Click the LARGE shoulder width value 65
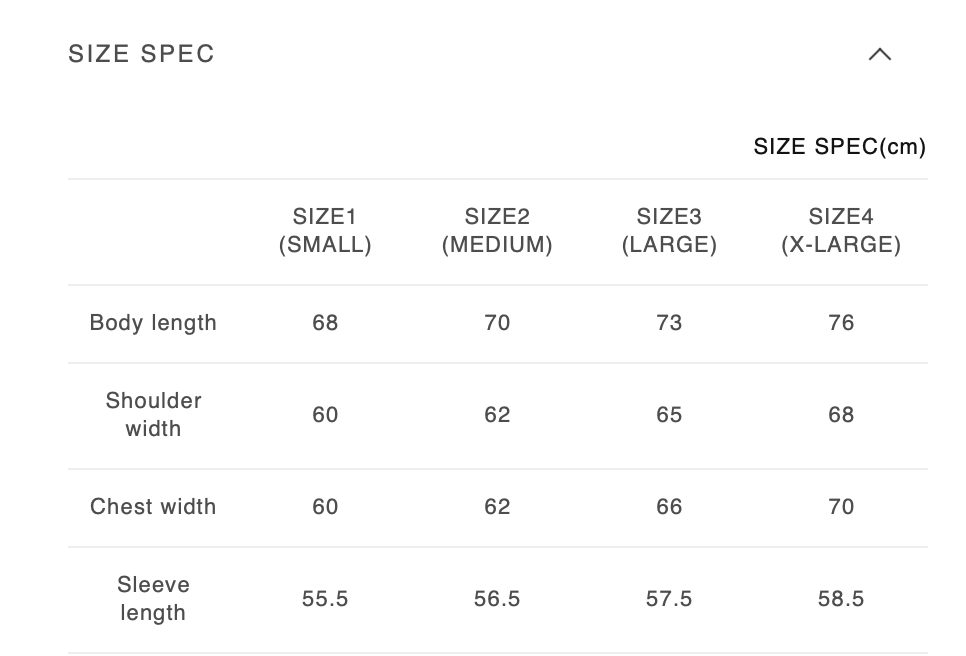Image resolution: width=966 pixels, height=656 pixels. pyautogui.click(x=669, y=415)
